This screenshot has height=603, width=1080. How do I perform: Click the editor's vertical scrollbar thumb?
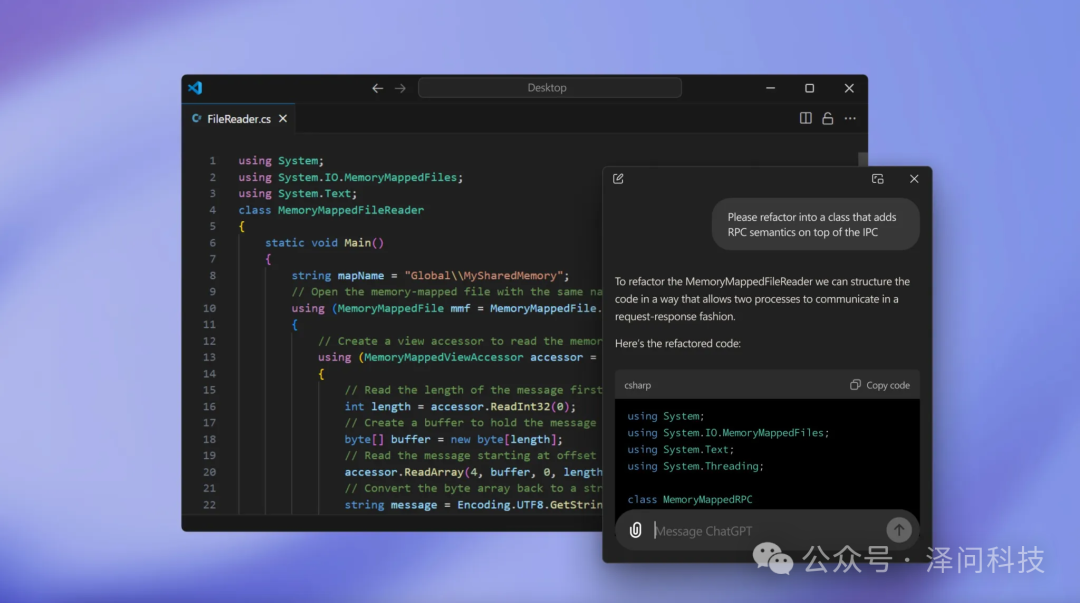click(863, 160)
